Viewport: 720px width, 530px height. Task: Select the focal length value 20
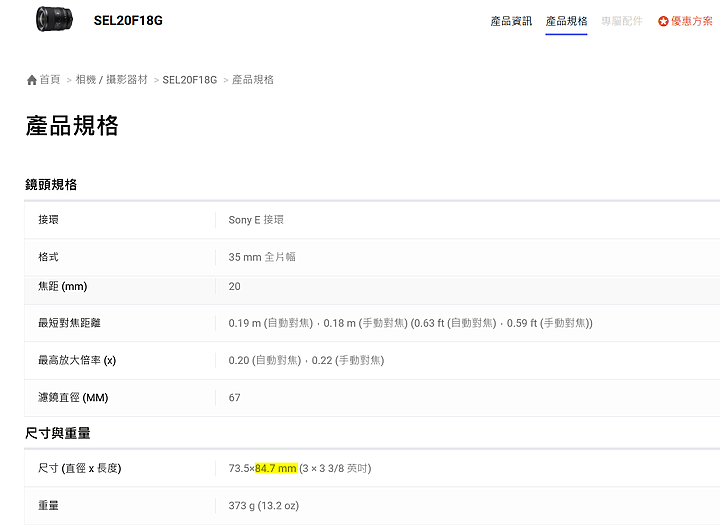click(x=234, y=286)
